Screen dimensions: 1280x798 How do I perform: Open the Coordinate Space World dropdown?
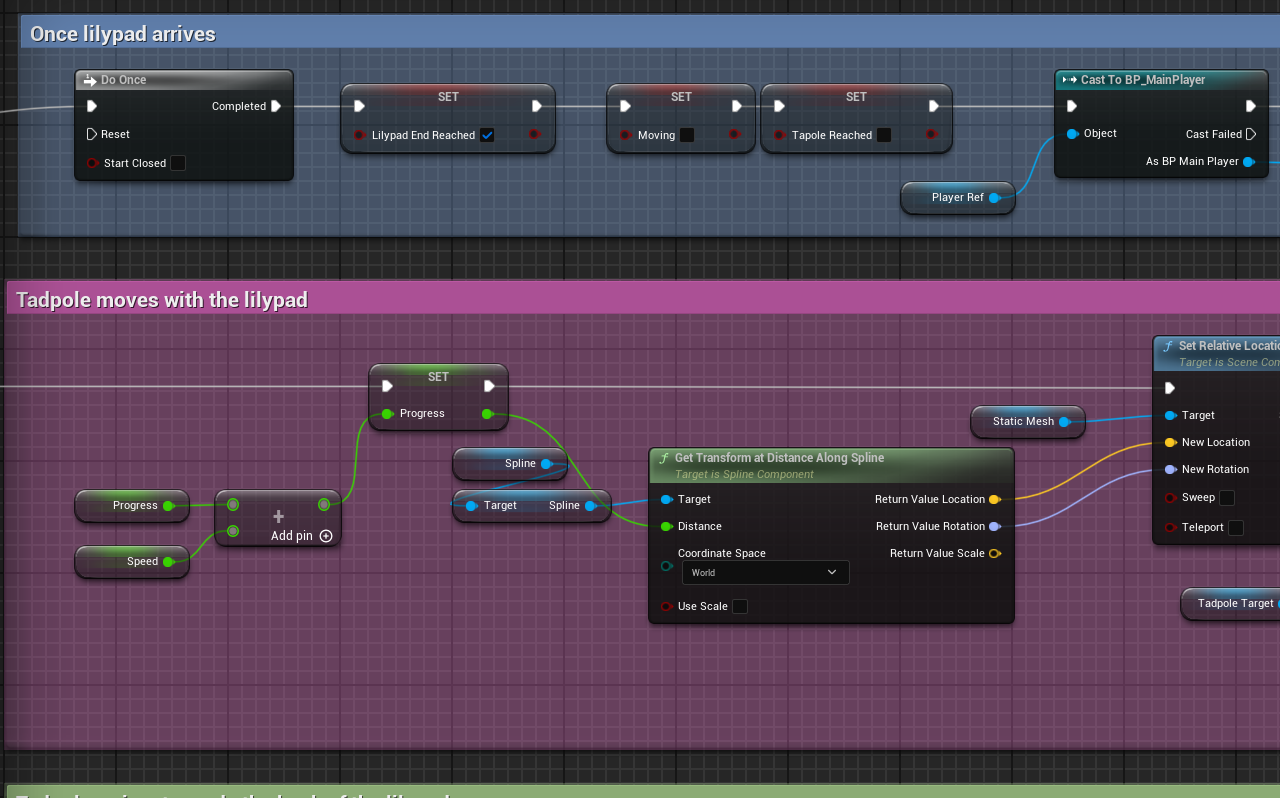click(765, 573)
